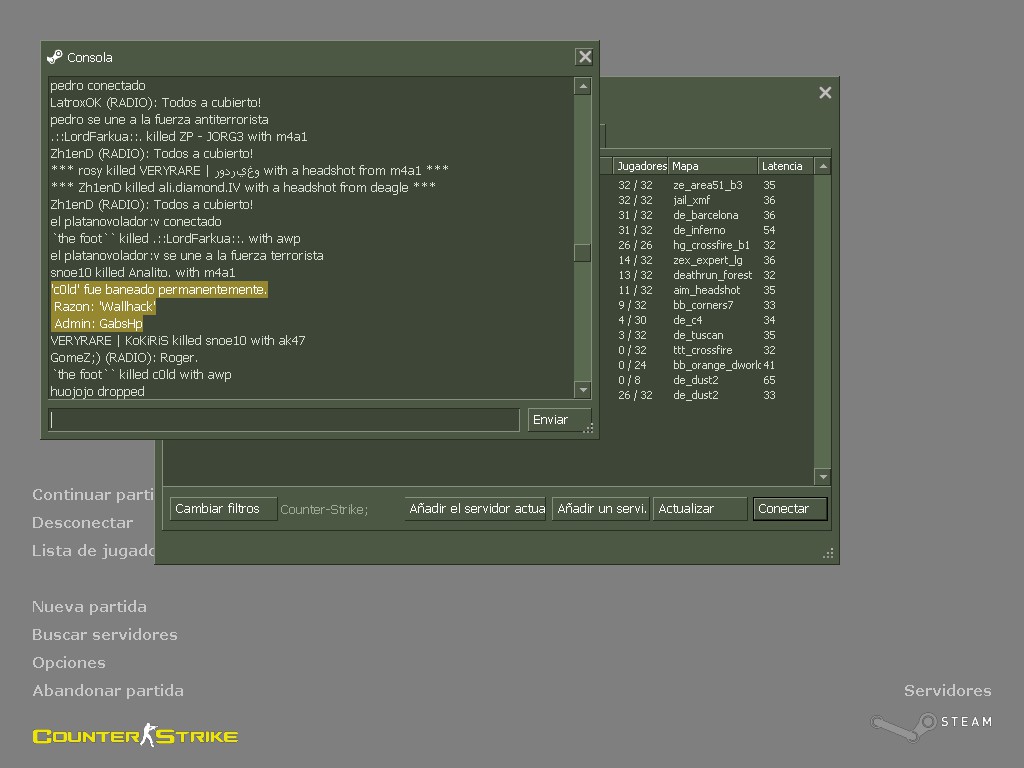This screenshot has height=768, width=1024.
Task: Click the console resize grip
Action: 588,428
